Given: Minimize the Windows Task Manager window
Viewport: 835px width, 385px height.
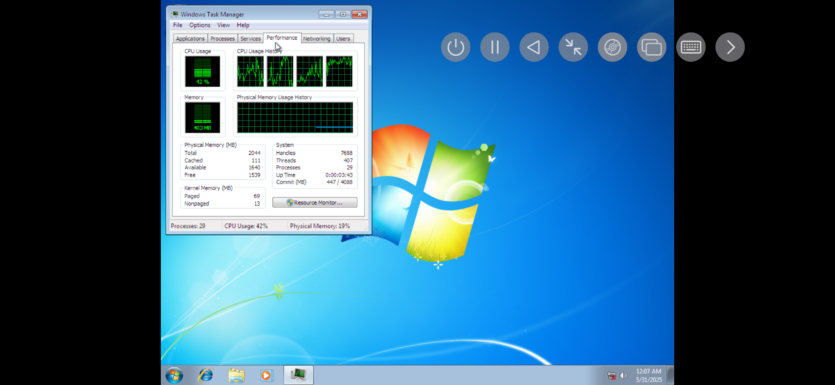Looking at the screenshot, I should pyautogui.click(x=326, y=14).
